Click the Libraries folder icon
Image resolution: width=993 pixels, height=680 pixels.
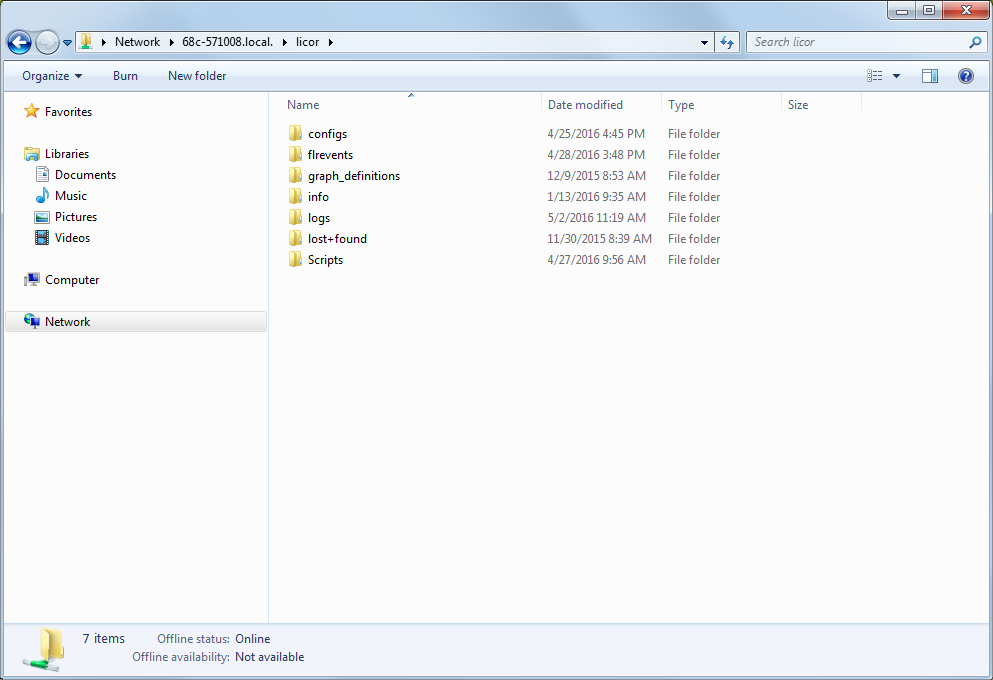[x=32, y=153]
